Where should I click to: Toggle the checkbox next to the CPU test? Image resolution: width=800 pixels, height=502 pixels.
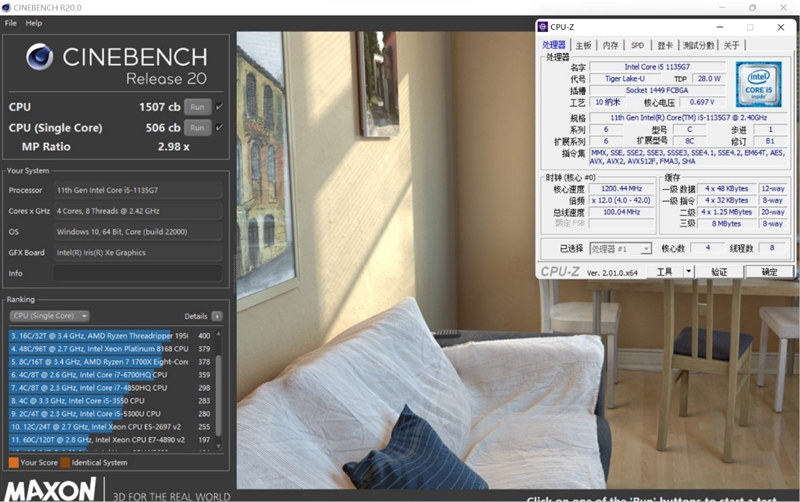[219, 107]
